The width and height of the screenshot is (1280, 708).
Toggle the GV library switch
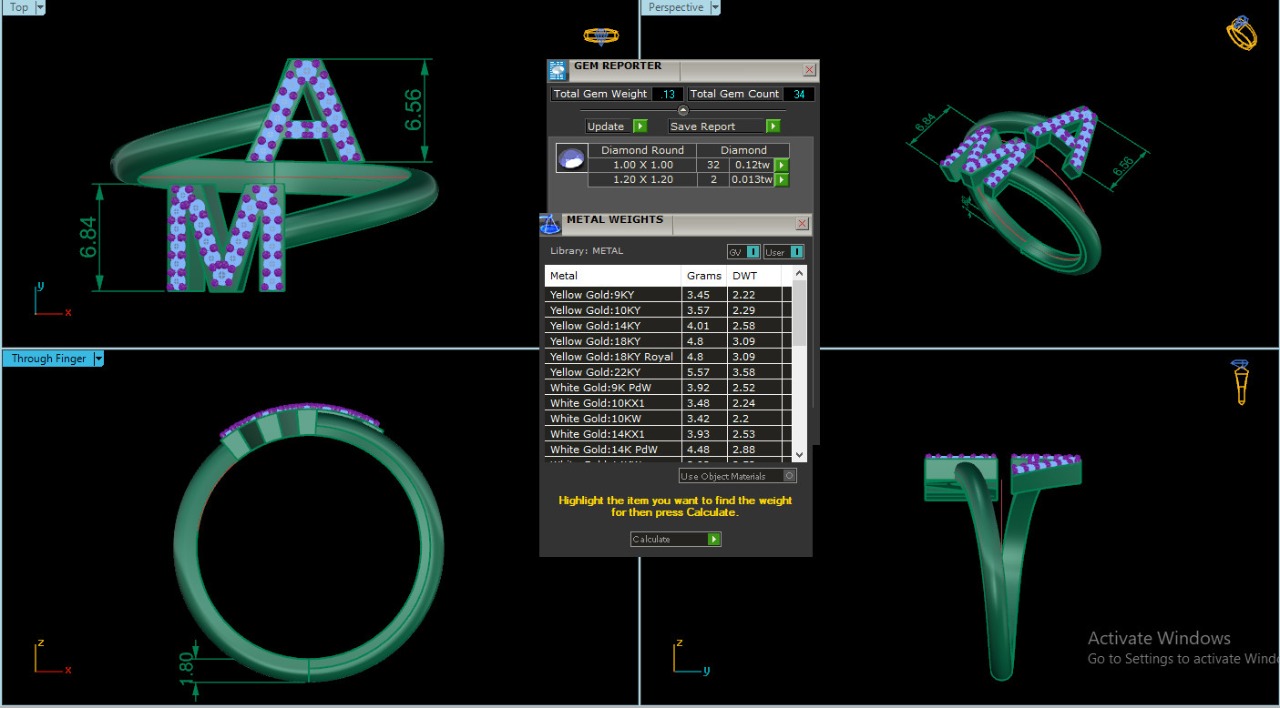(753, 252)
